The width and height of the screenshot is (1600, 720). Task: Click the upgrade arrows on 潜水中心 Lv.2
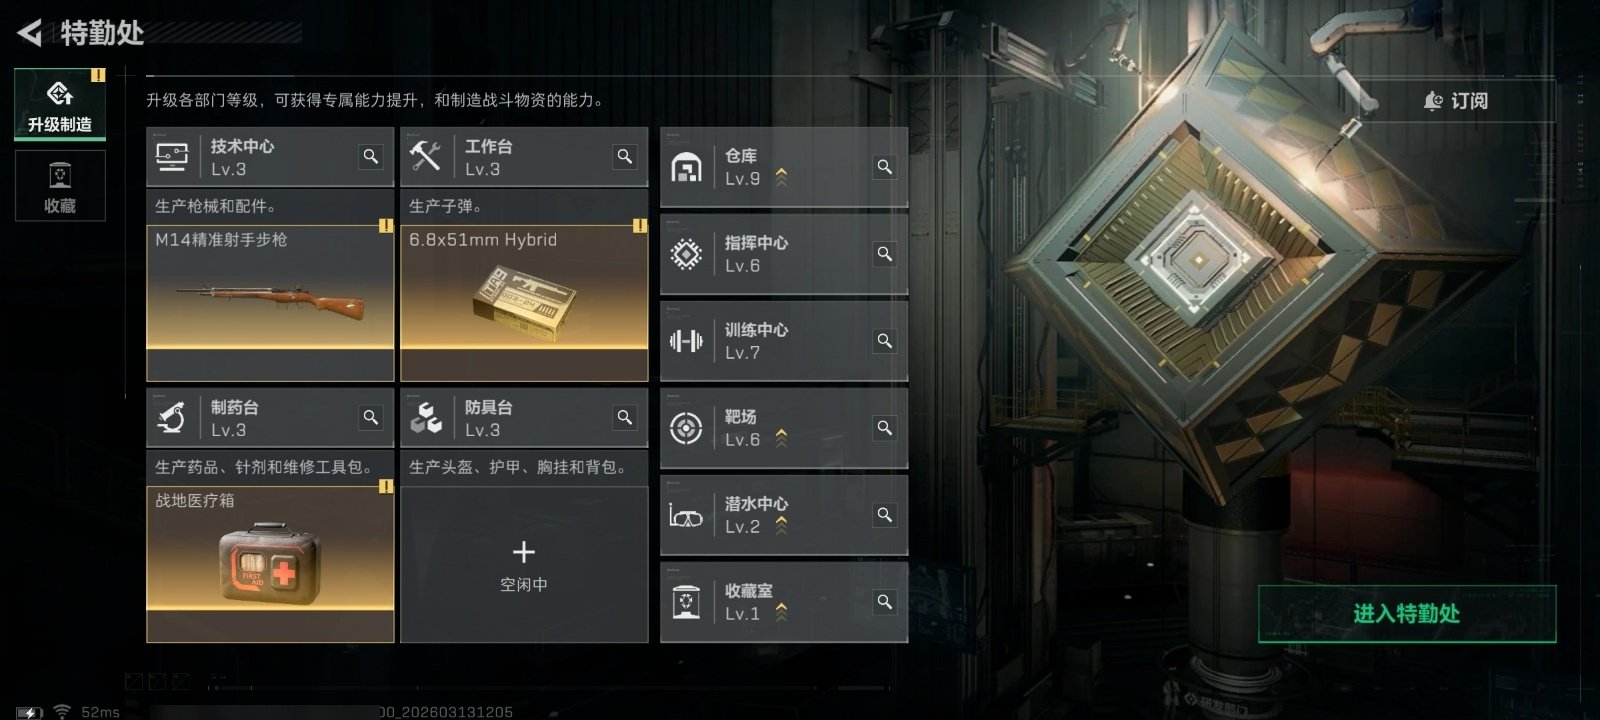point(781,526)
